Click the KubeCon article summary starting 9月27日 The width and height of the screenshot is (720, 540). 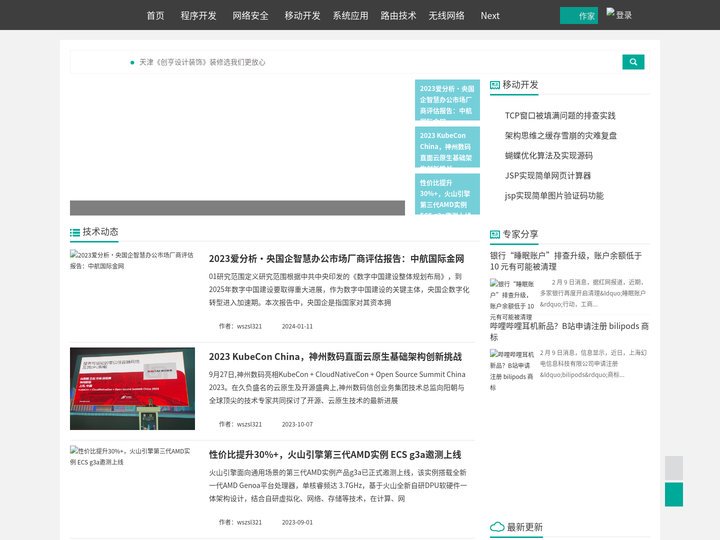tap(337, 388)
